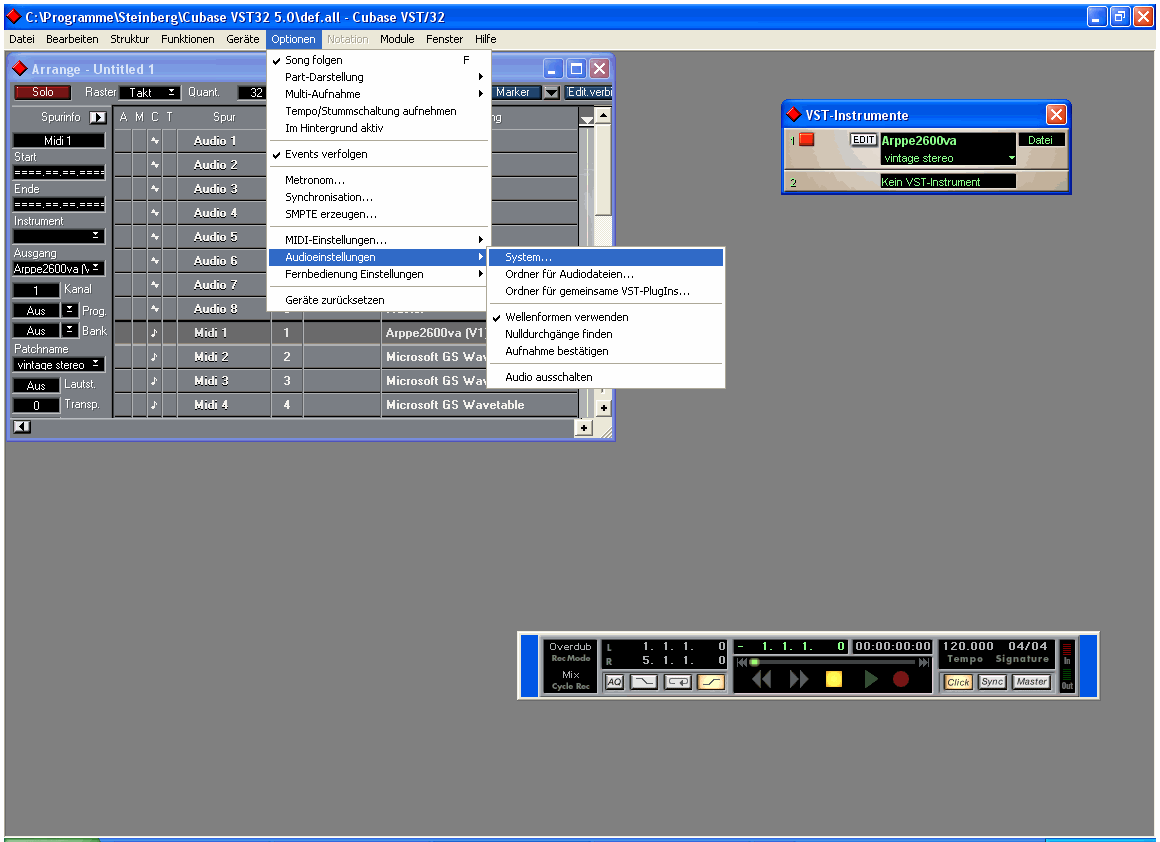The image size is (1160, 842).
Task: Click Overdub Rec Mode in transport
Action: 570,652
